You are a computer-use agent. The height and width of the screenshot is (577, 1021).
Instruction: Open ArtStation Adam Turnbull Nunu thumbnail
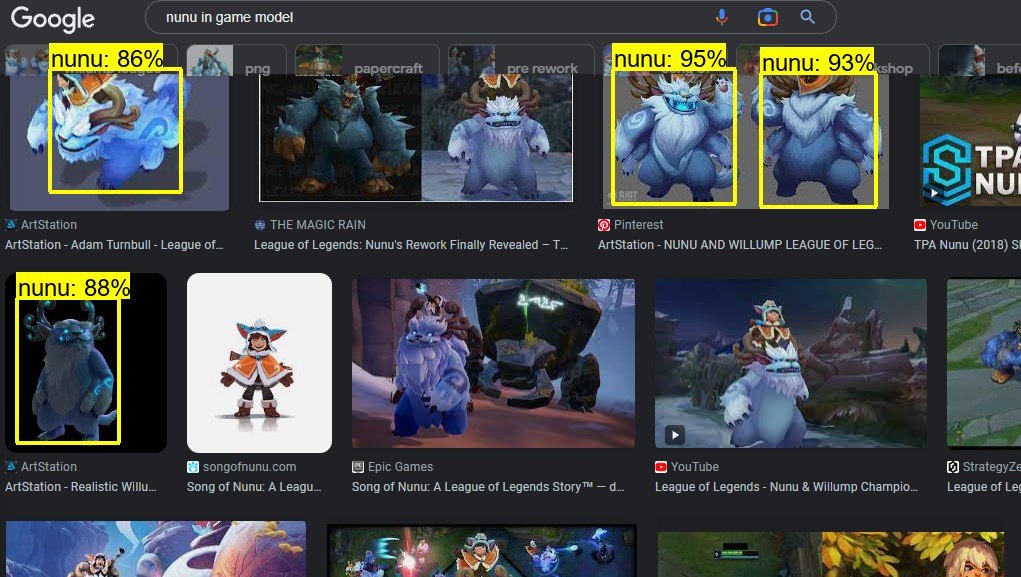tap(119, 142)
